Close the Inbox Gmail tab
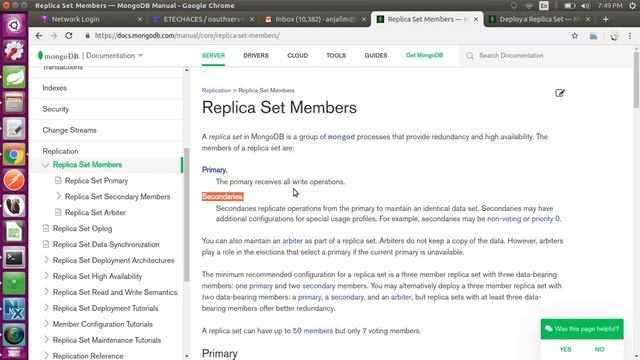 pos(364,19)
